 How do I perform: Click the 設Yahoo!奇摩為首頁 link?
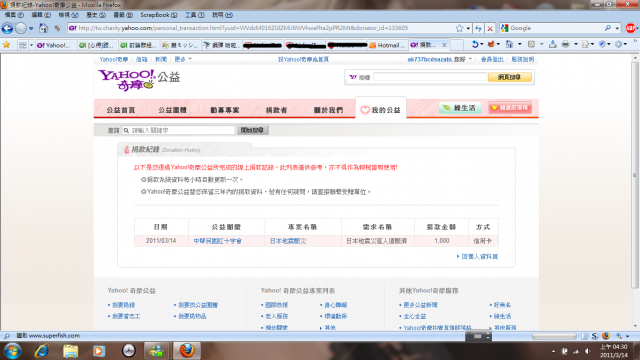click(303, 59)
